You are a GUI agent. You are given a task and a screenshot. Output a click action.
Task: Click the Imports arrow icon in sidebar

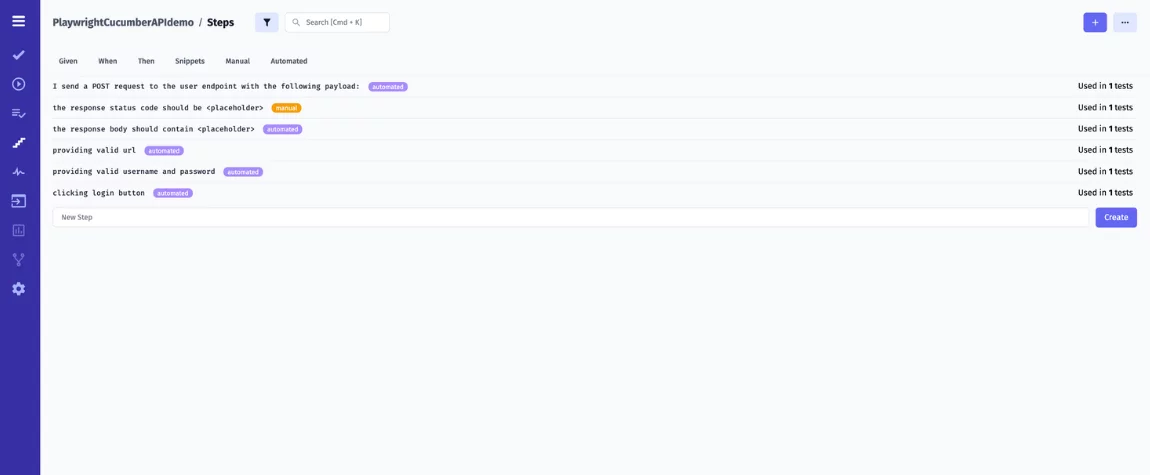tap(18, 201)
